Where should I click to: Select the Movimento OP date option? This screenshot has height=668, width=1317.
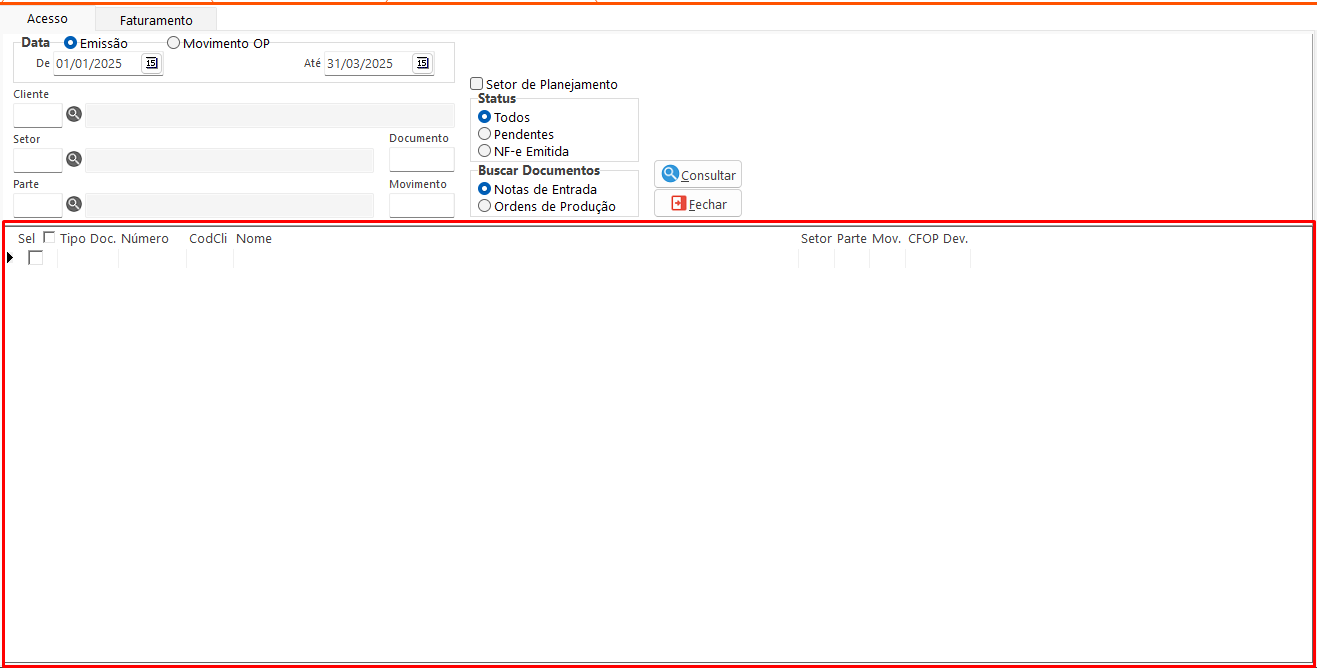(x=174, y=43)
